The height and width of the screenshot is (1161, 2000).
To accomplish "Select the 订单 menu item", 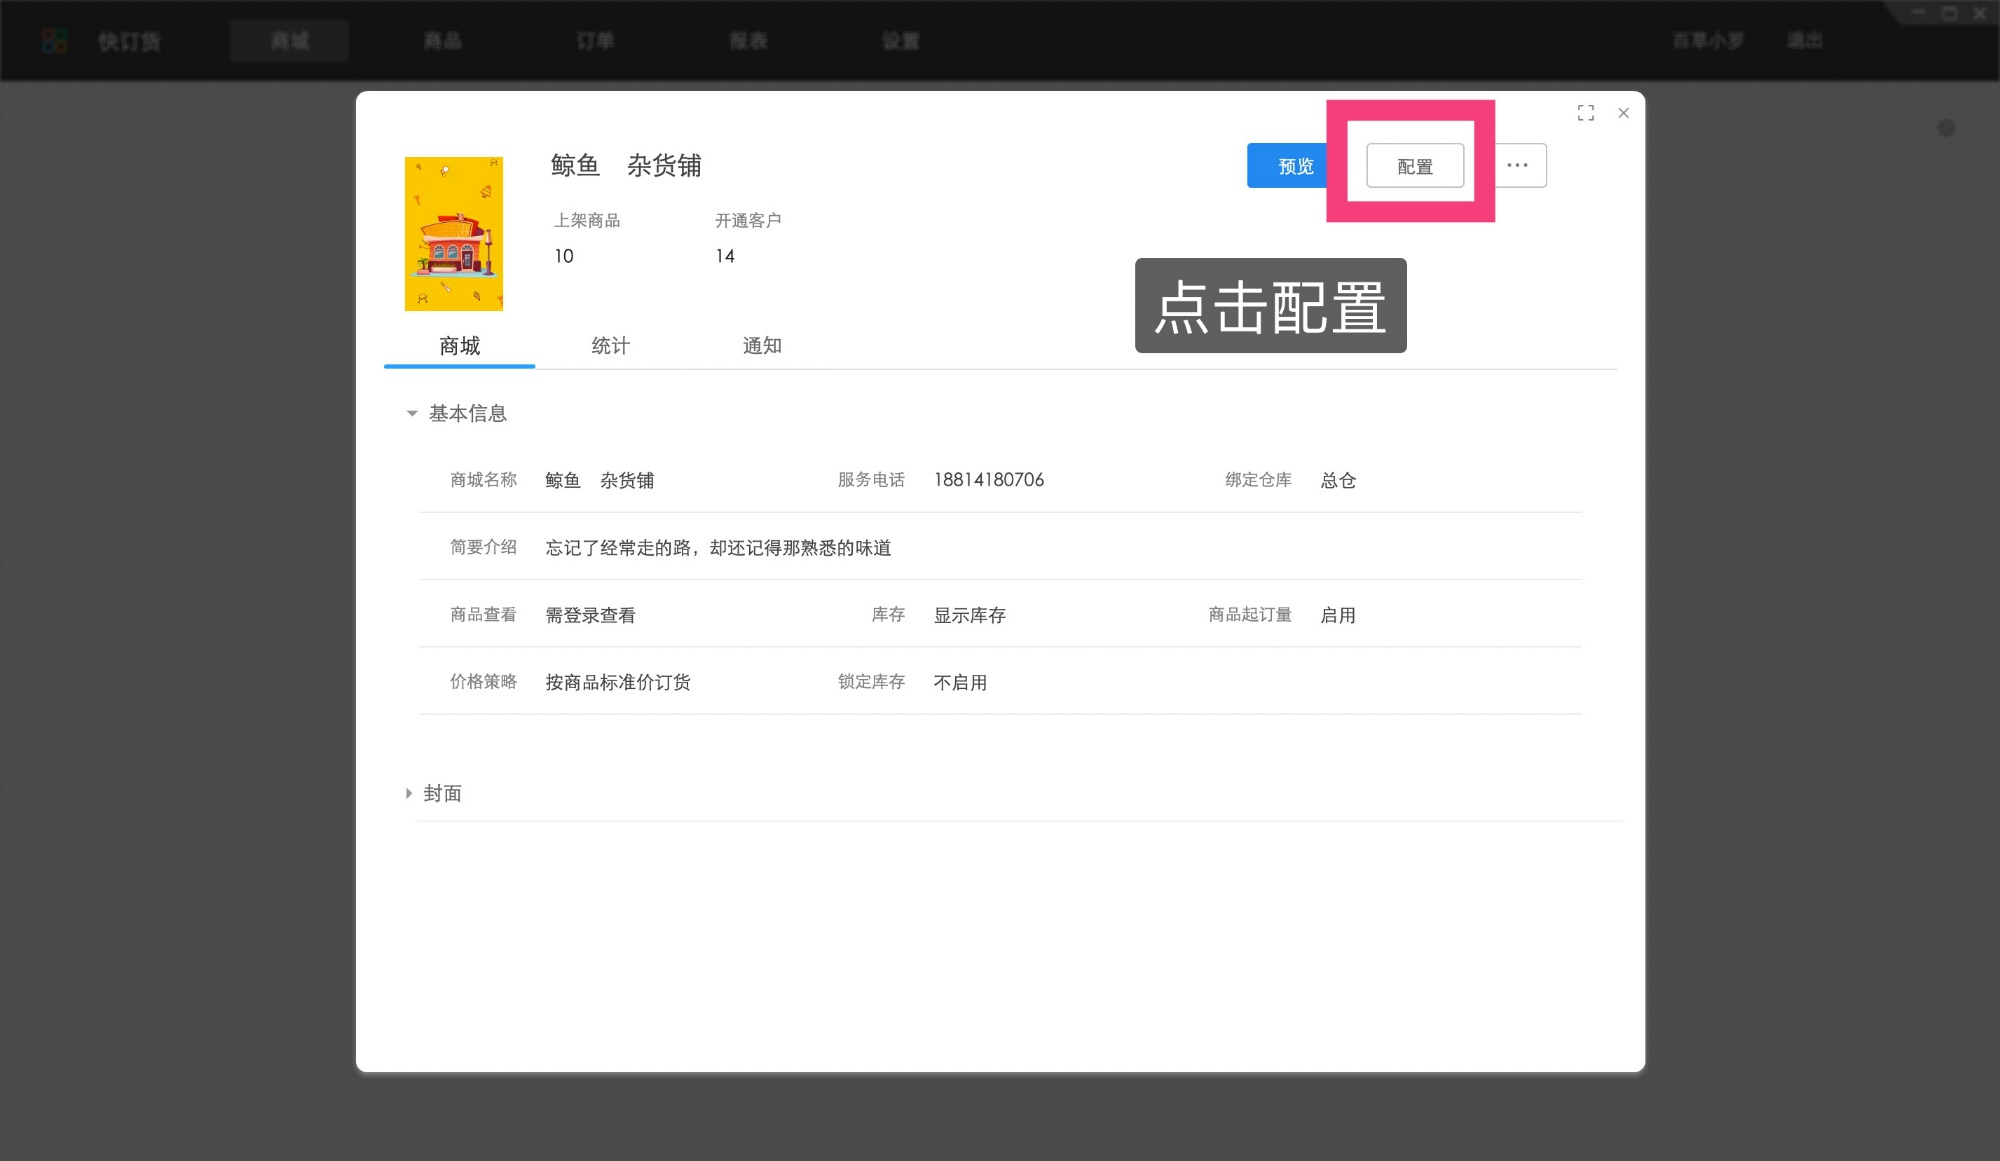I will point(594,41).
